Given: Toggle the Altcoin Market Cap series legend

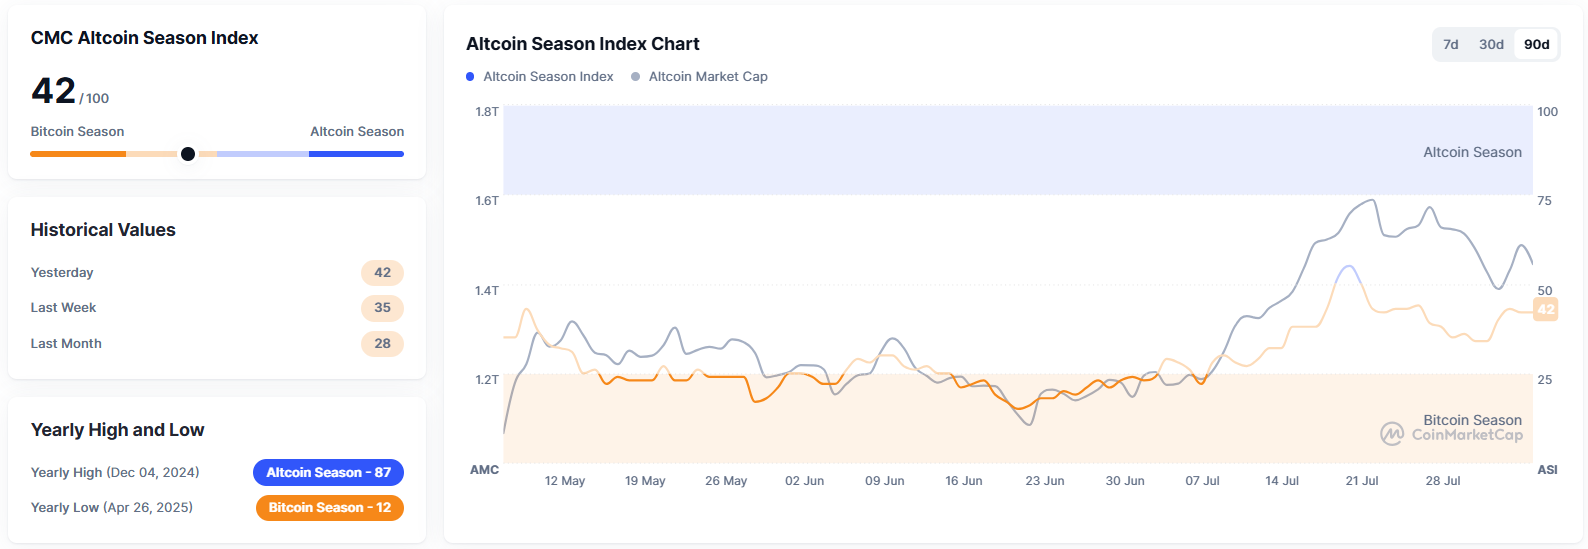Looking at the screenshot, I should [x=708, y=77].
